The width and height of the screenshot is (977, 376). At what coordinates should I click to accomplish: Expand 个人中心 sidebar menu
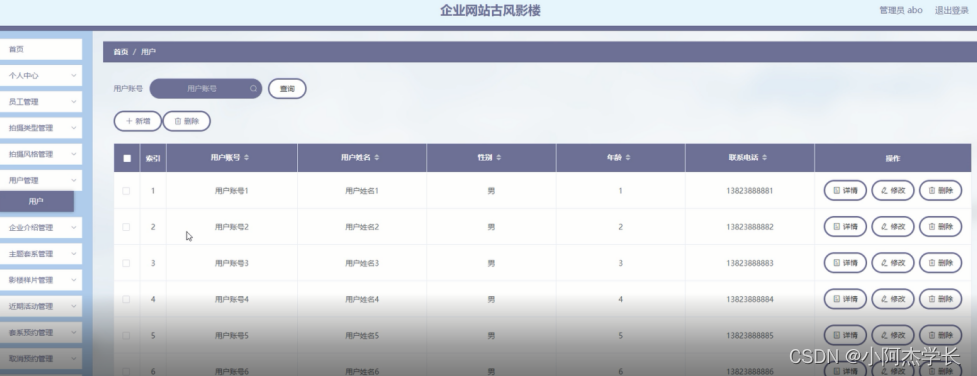click(x=41, y=75)
